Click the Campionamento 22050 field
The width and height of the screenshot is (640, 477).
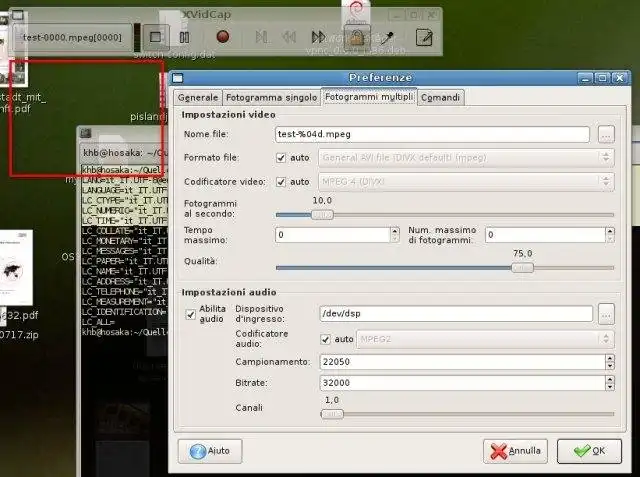pyautogui.click(x=462, y=362)
